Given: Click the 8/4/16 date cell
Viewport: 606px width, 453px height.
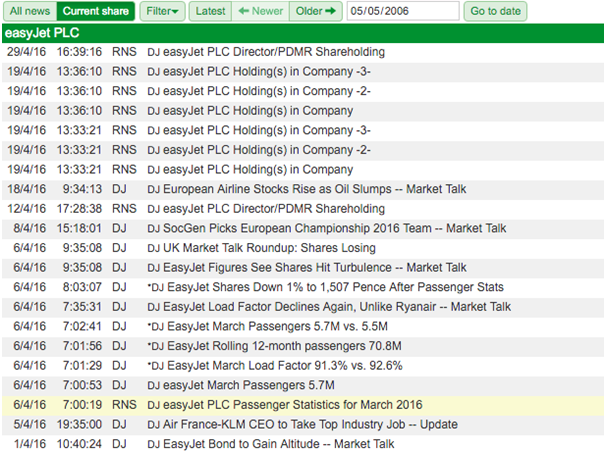Looking at the screenshot, I should coord(30,228).
